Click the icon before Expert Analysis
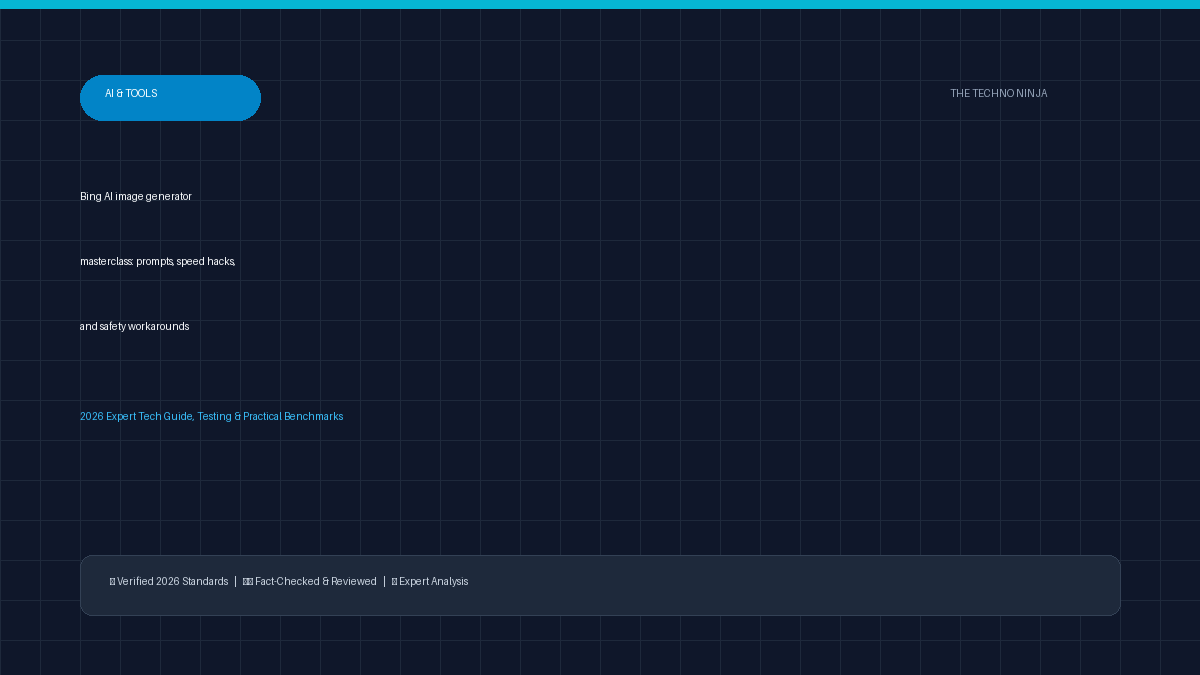Viewport: 1200px width, 675px height. (394, 582)
